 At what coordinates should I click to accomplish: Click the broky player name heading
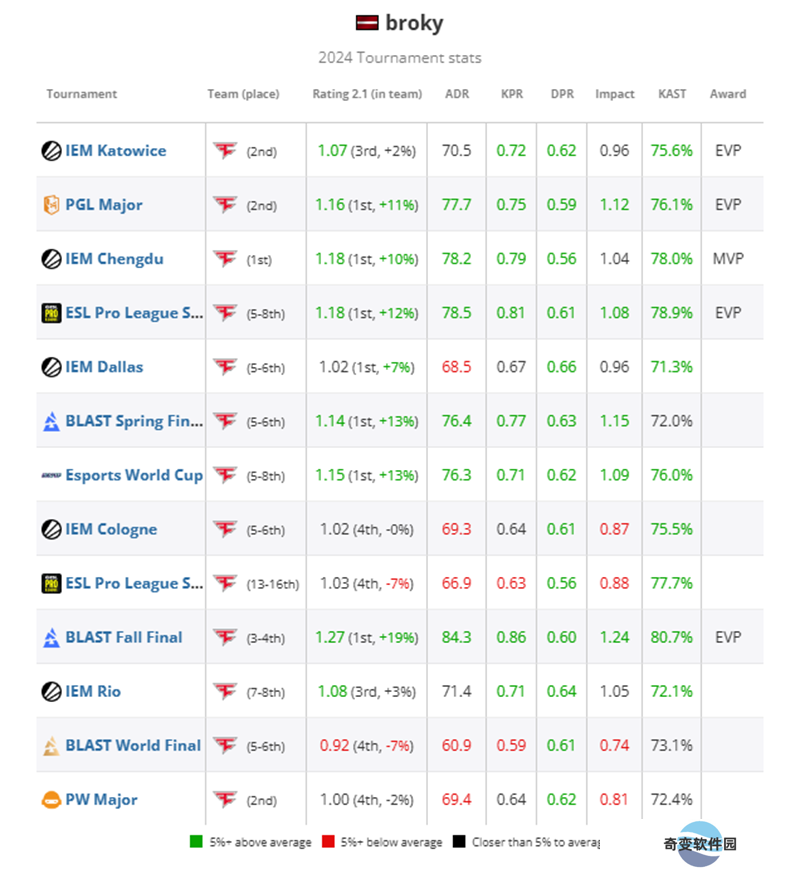pyautogui.click(x=414, y=23)
